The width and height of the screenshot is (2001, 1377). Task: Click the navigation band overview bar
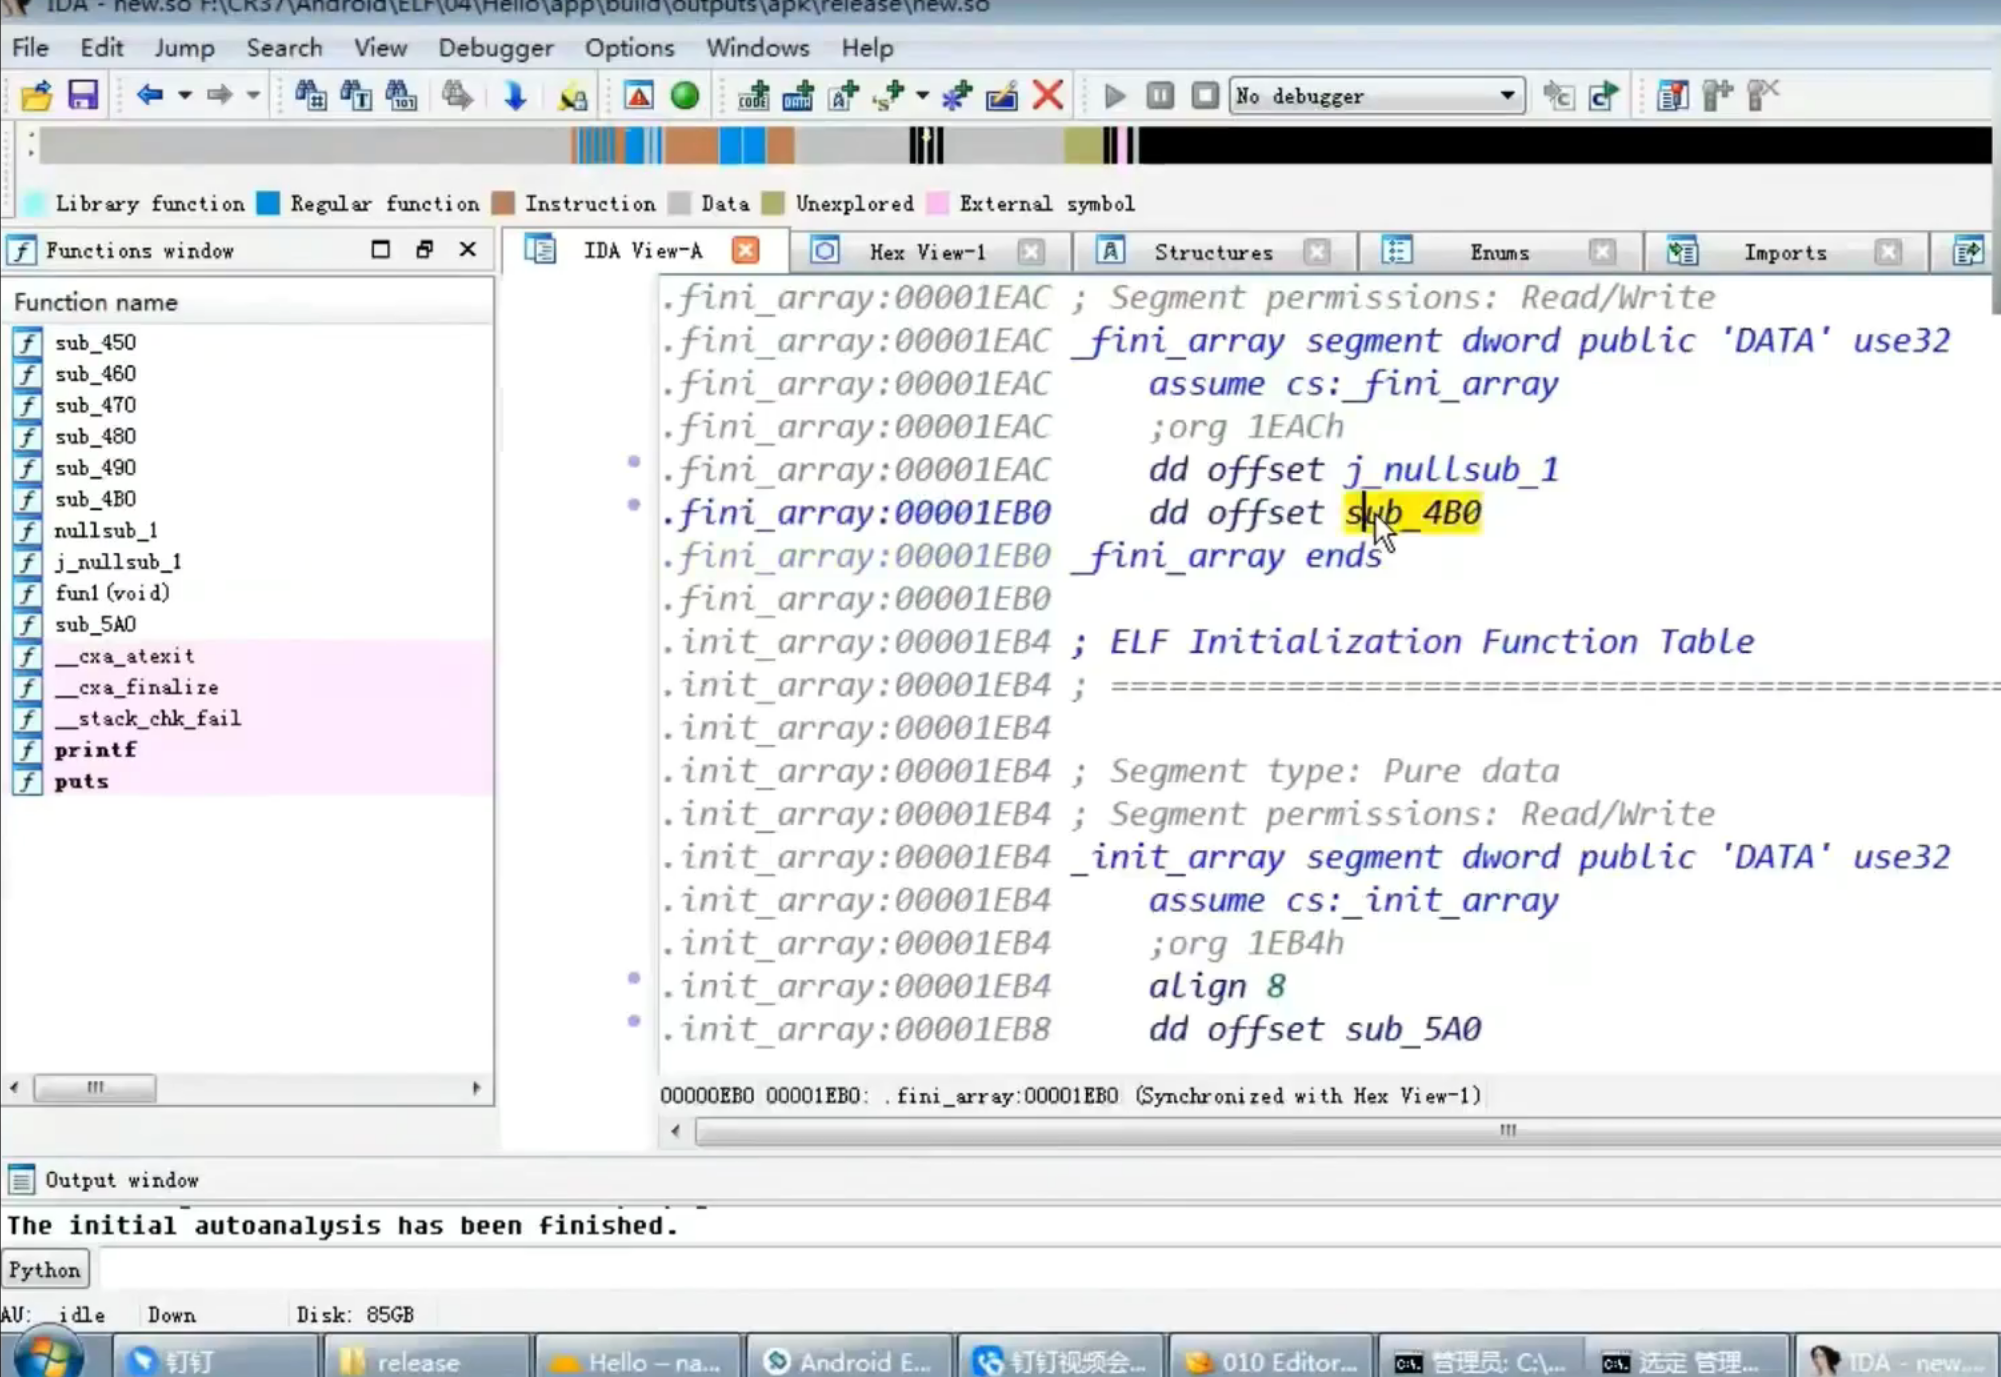1015,146
